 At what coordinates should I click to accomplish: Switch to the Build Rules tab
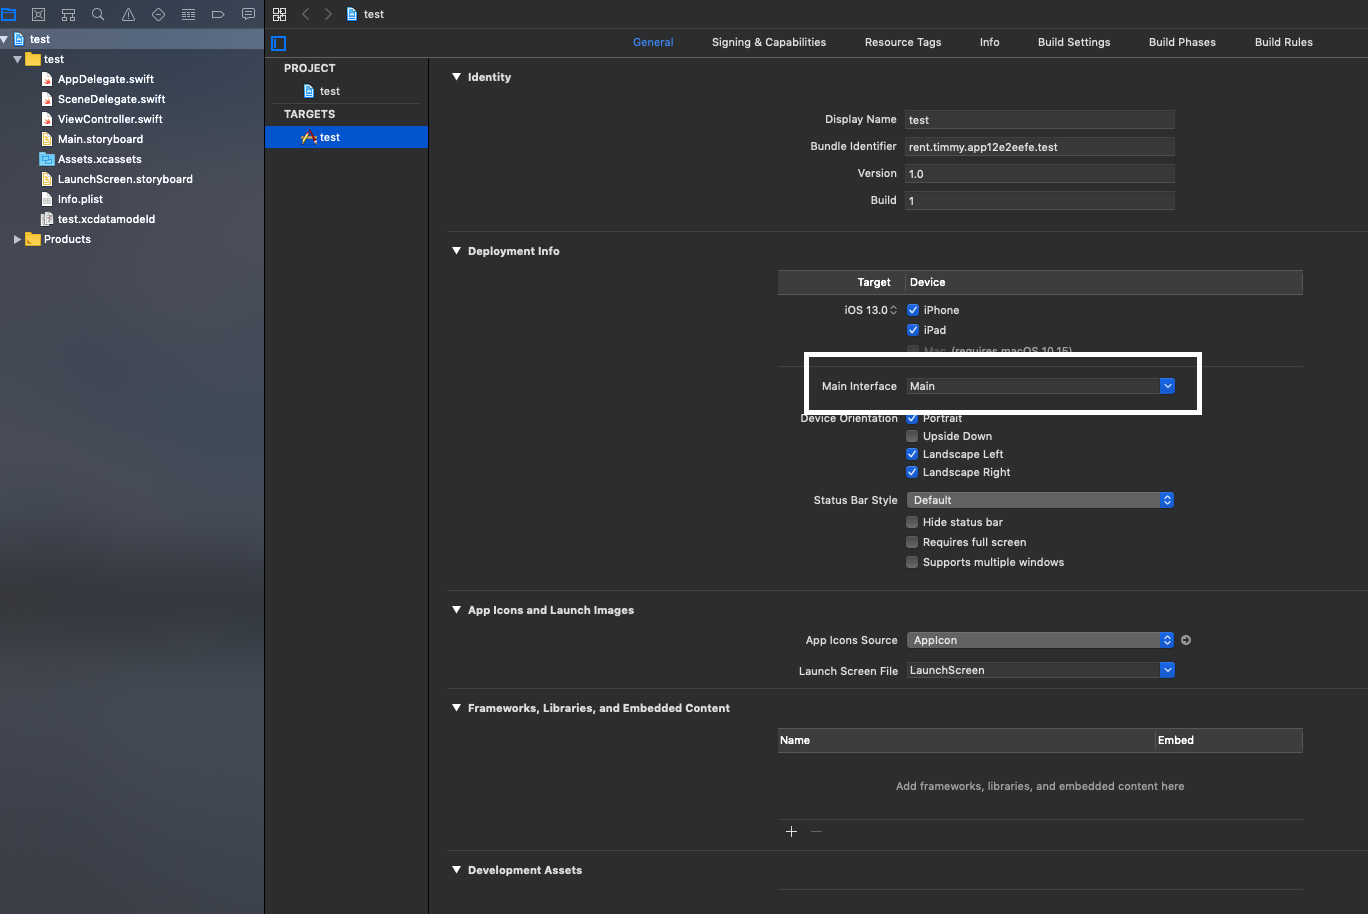[1284, 42]
